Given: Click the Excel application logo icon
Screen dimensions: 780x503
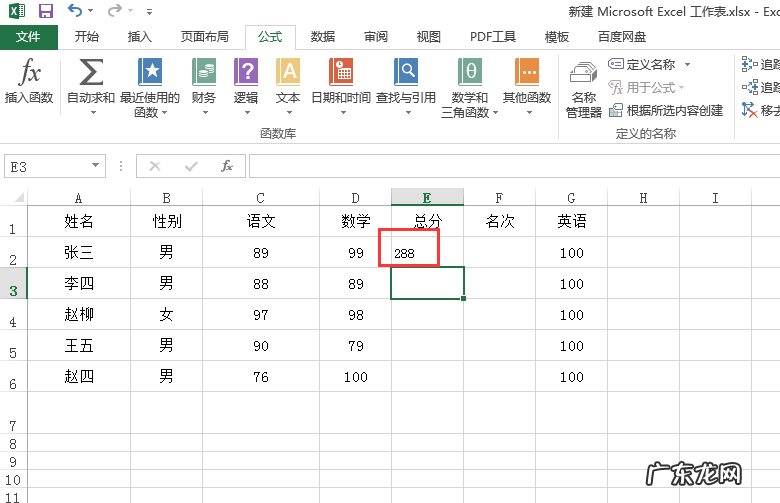Looking at the screenshot, I should [17, 10].
